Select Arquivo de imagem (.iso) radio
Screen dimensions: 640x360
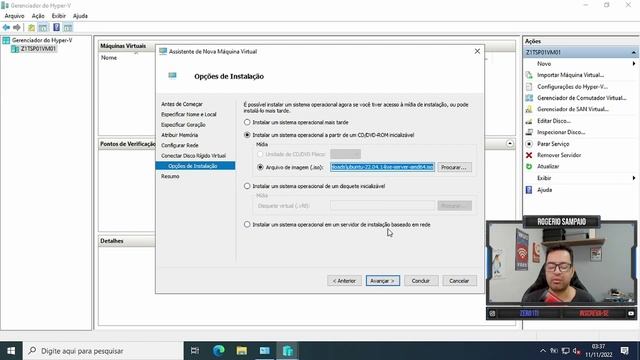point(260,167)
